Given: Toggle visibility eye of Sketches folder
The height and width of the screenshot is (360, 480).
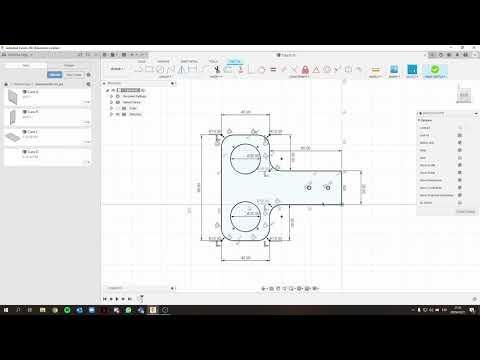Looking at the screenshot, I should click(x=118, y=114).
